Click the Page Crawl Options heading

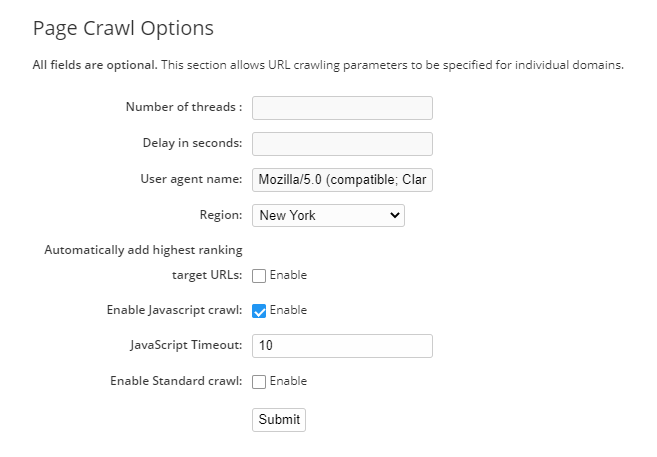[123, 28]
